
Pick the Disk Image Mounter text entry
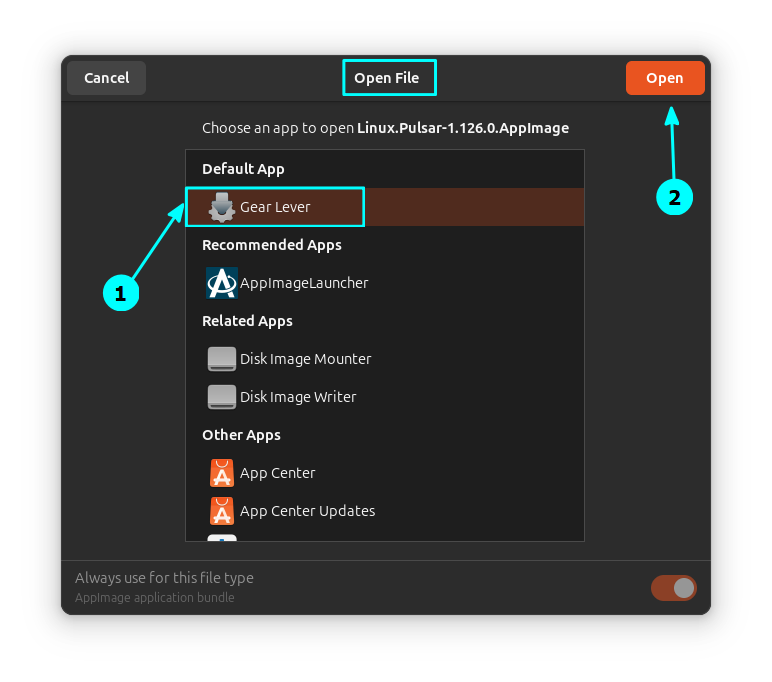pos(305,359)
